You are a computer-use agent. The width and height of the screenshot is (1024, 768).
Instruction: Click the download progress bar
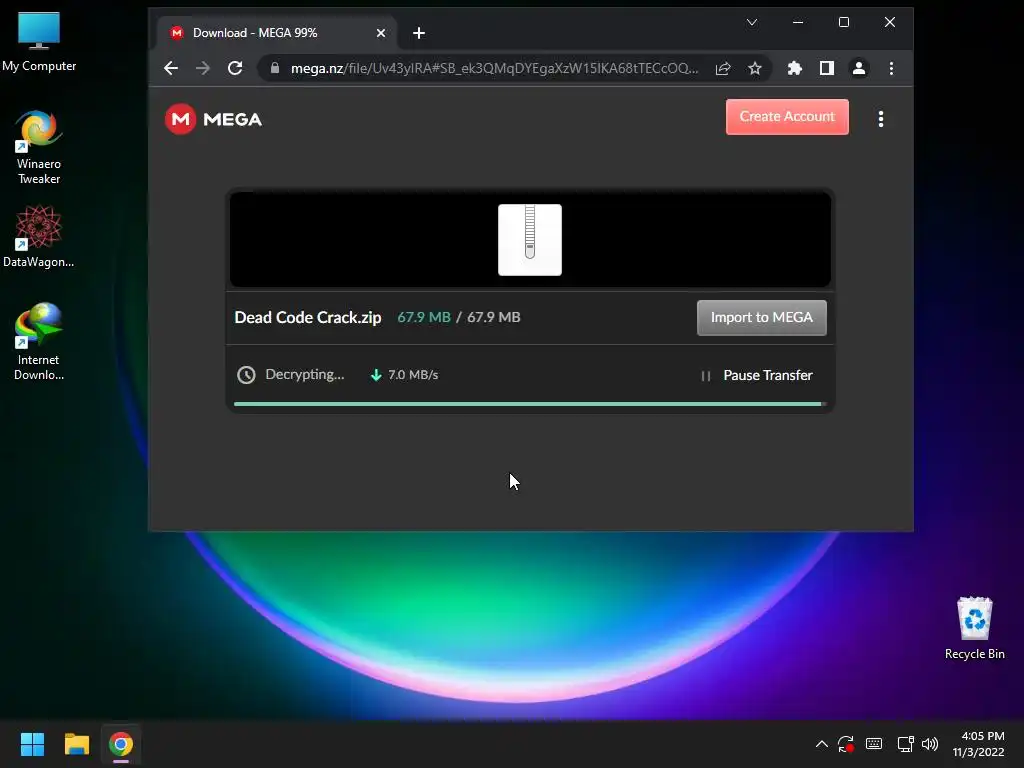(x=530, y=404)
